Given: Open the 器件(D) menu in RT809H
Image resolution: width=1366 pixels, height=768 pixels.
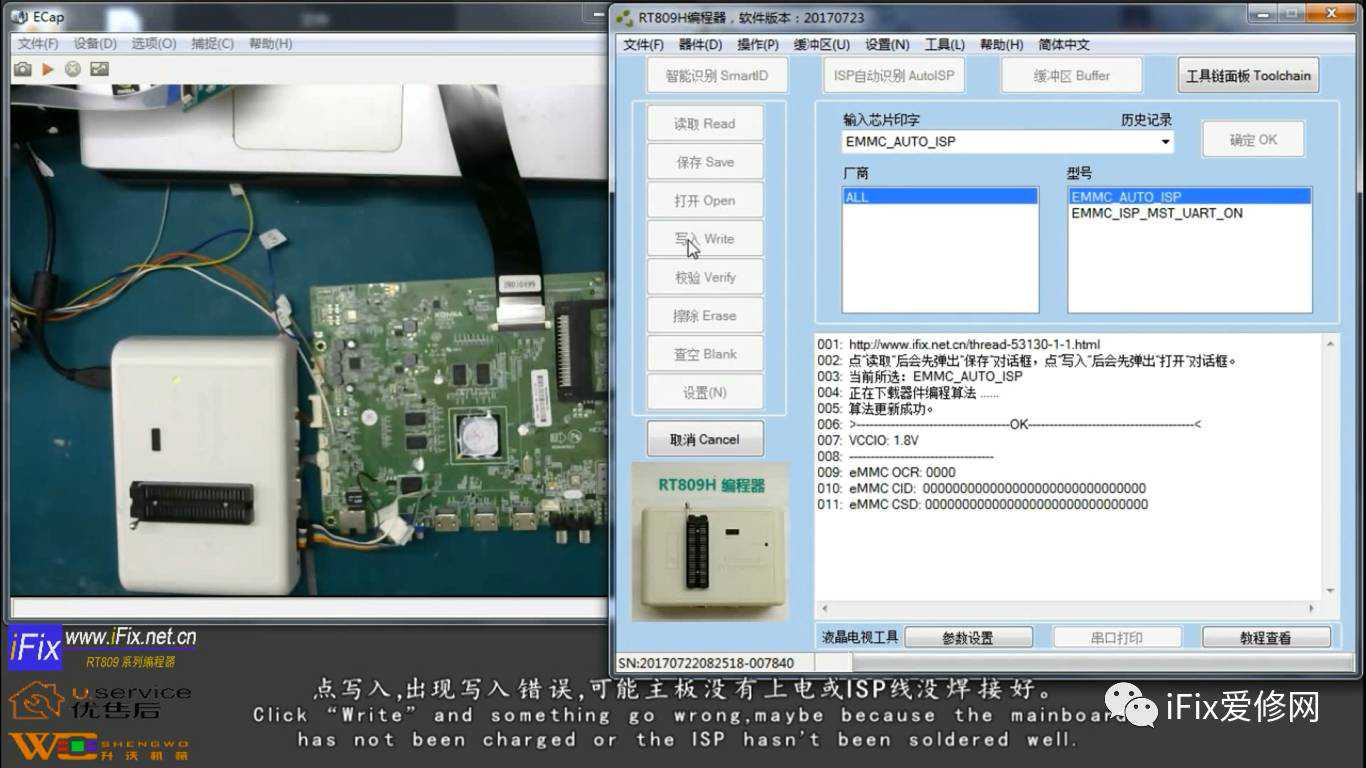Looking at the screenshot, I should pyautogui.click(x=700, y=44).
